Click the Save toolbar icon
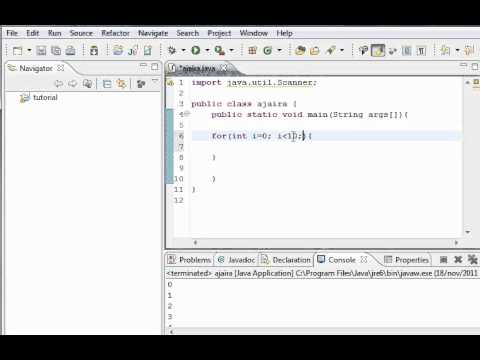Viewport: 480px width, 360px height. click(x=41, y=51)
